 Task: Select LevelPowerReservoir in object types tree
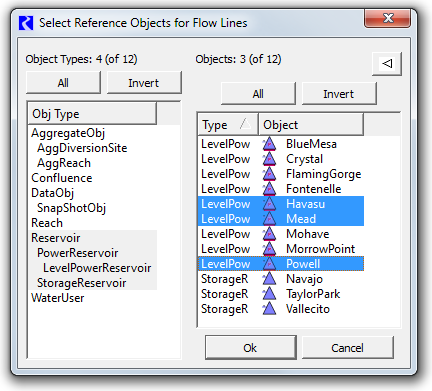[x=97, y=268]
